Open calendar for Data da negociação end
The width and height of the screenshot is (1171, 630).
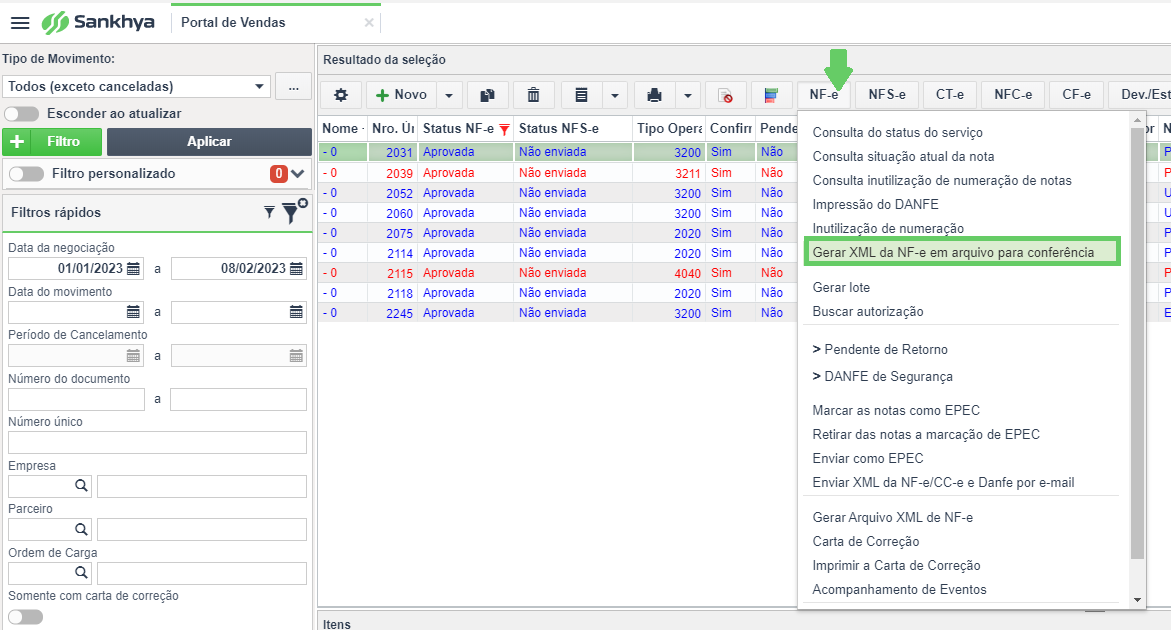tap(296, 269)
